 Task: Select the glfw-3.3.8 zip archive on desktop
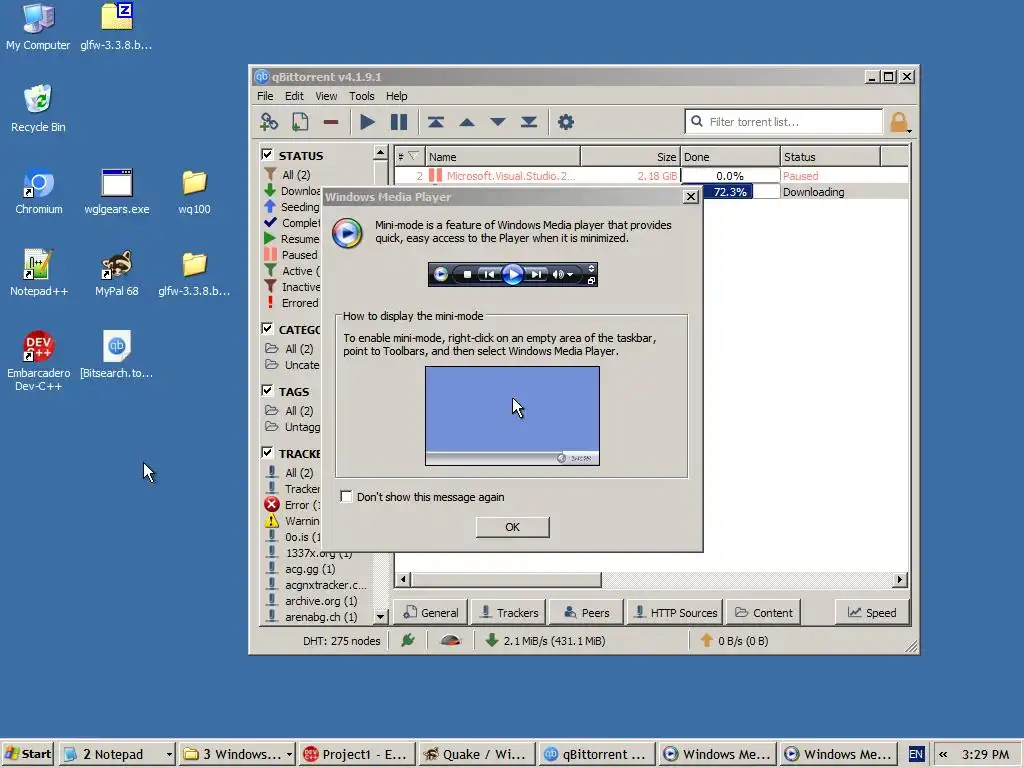tap(117, 27)
